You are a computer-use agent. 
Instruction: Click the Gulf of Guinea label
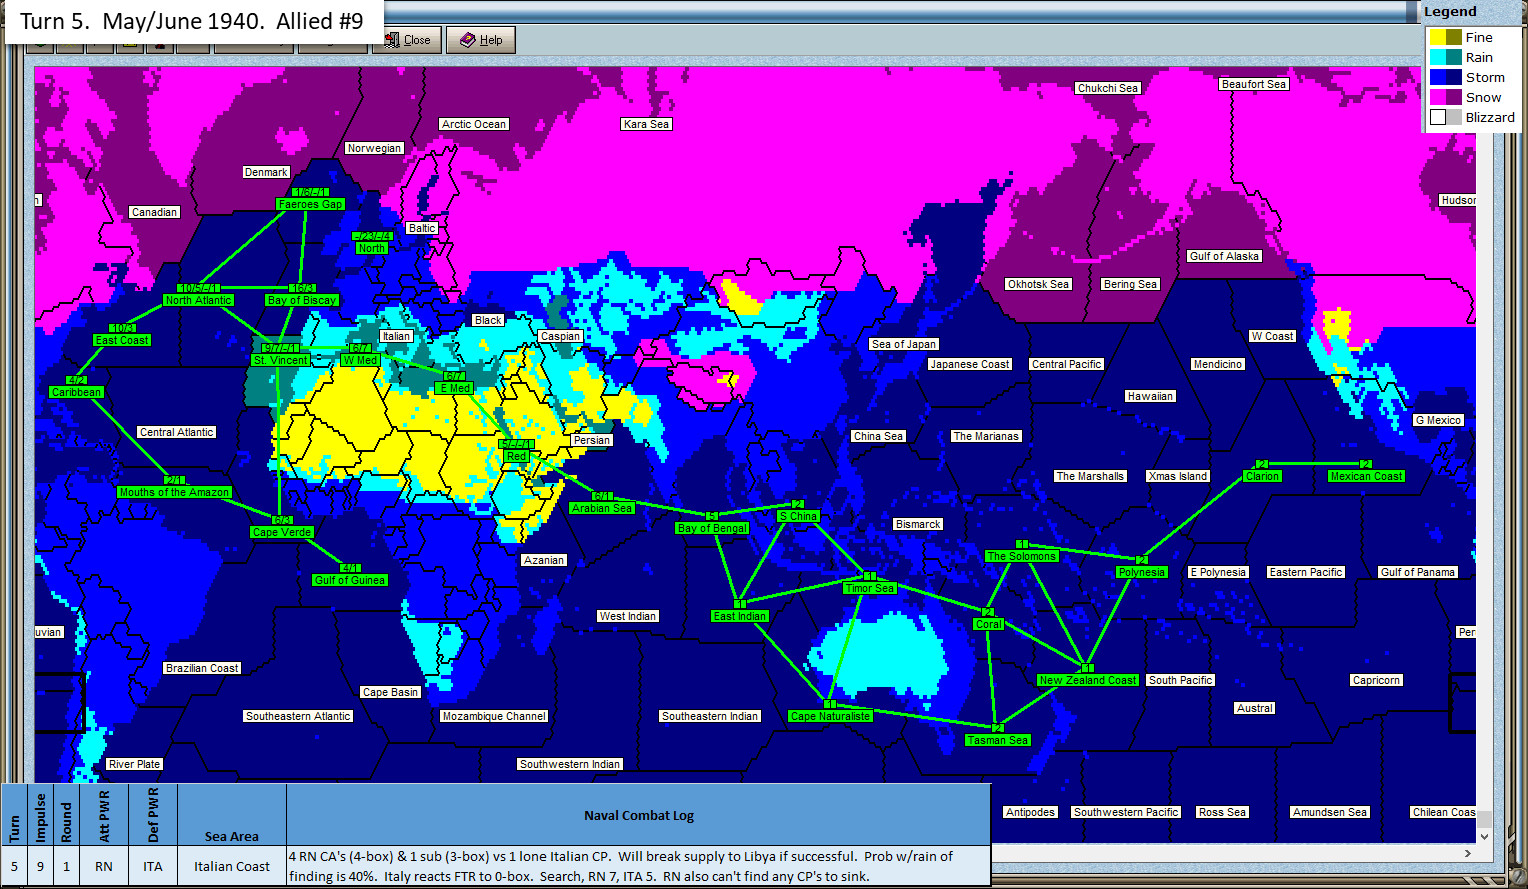tap(350, 580)
